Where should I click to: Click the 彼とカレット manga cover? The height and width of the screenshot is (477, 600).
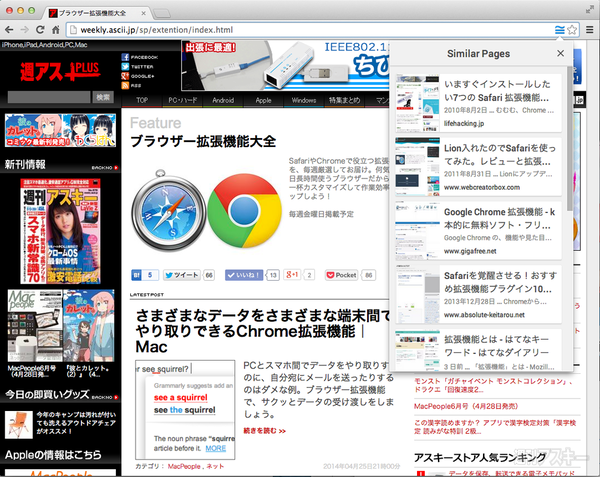click(x=89, y=326)
